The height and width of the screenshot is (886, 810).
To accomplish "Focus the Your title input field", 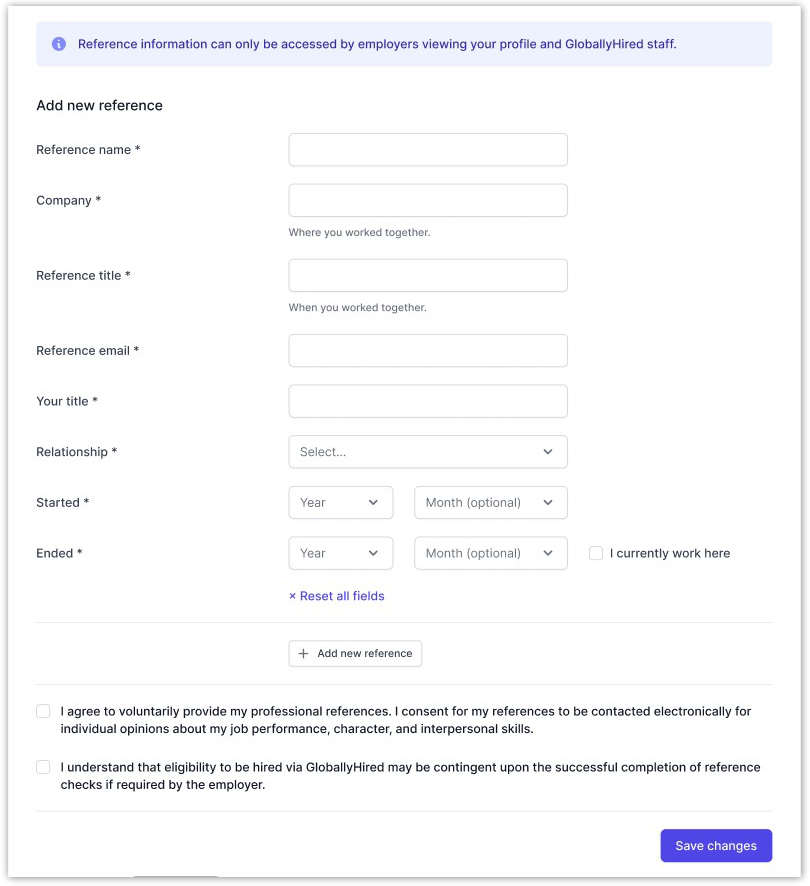I will point(427,401).
